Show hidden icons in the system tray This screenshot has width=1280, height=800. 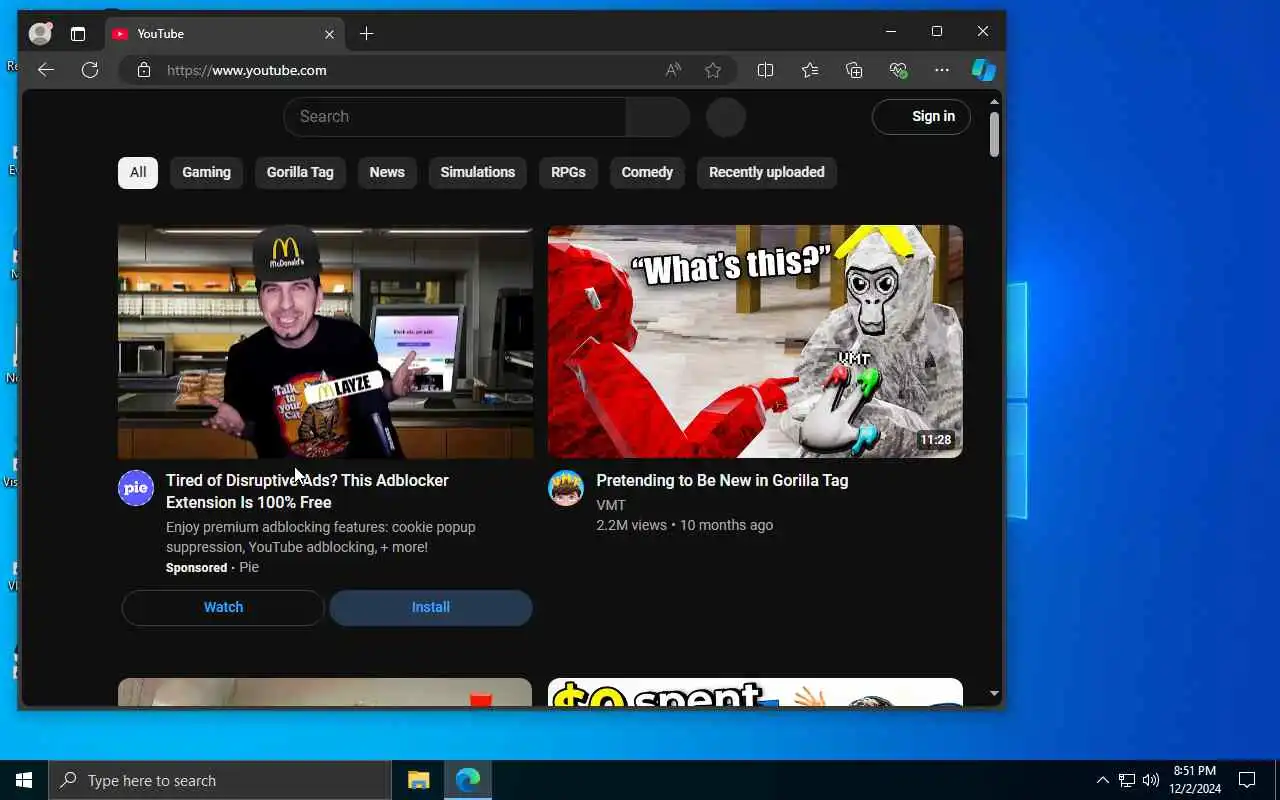1102,780
